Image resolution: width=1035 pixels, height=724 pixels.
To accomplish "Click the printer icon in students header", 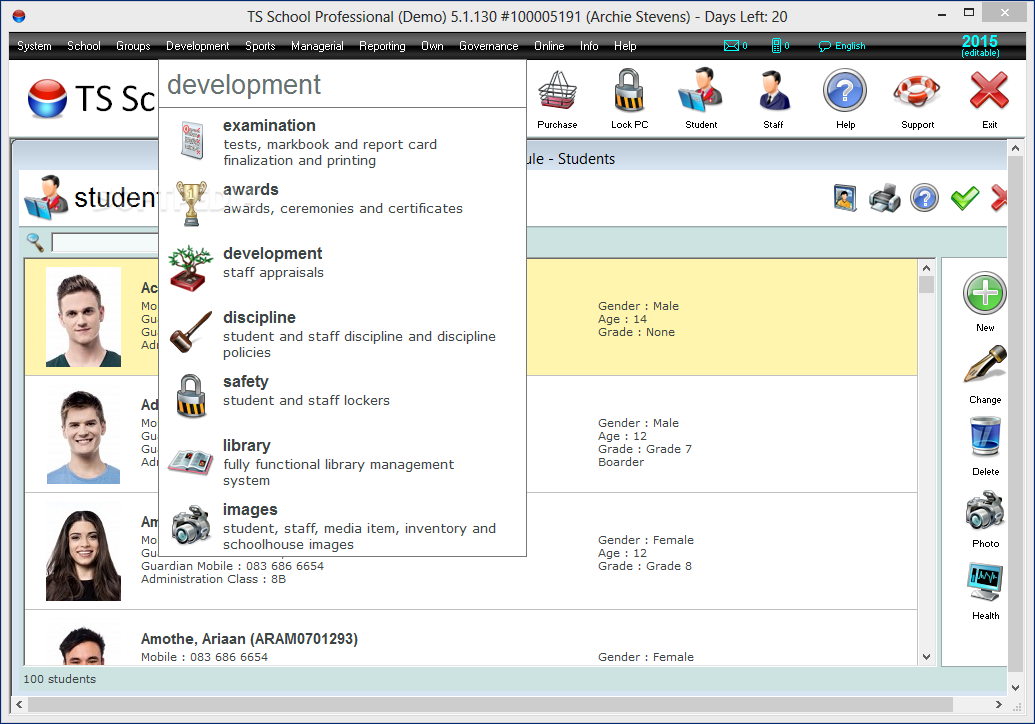I will [885, 198].
